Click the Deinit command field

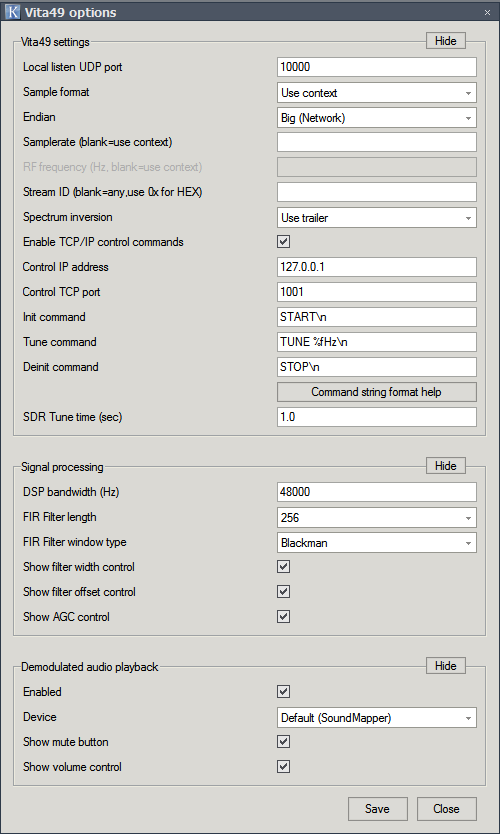(377, 367)
